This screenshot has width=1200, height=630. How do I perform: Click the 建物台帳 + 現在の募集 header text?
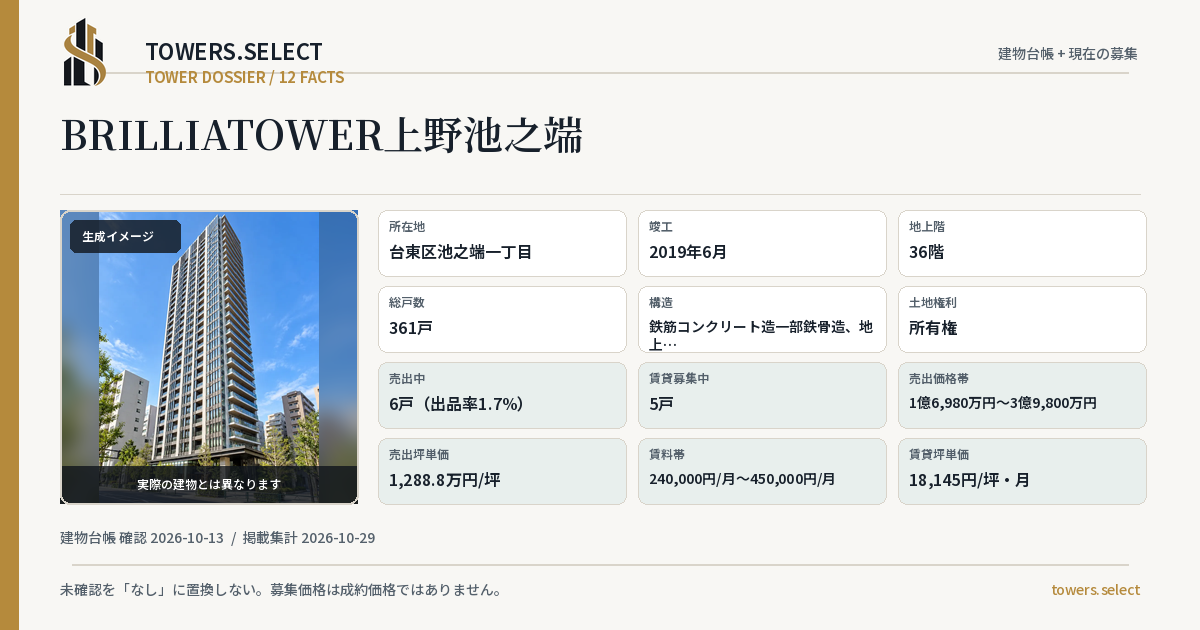pos(1068,54)
